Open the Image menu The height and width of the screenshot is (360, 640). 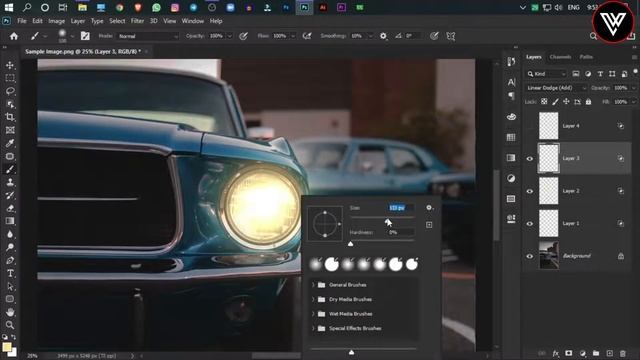click(x=56, y=21)
